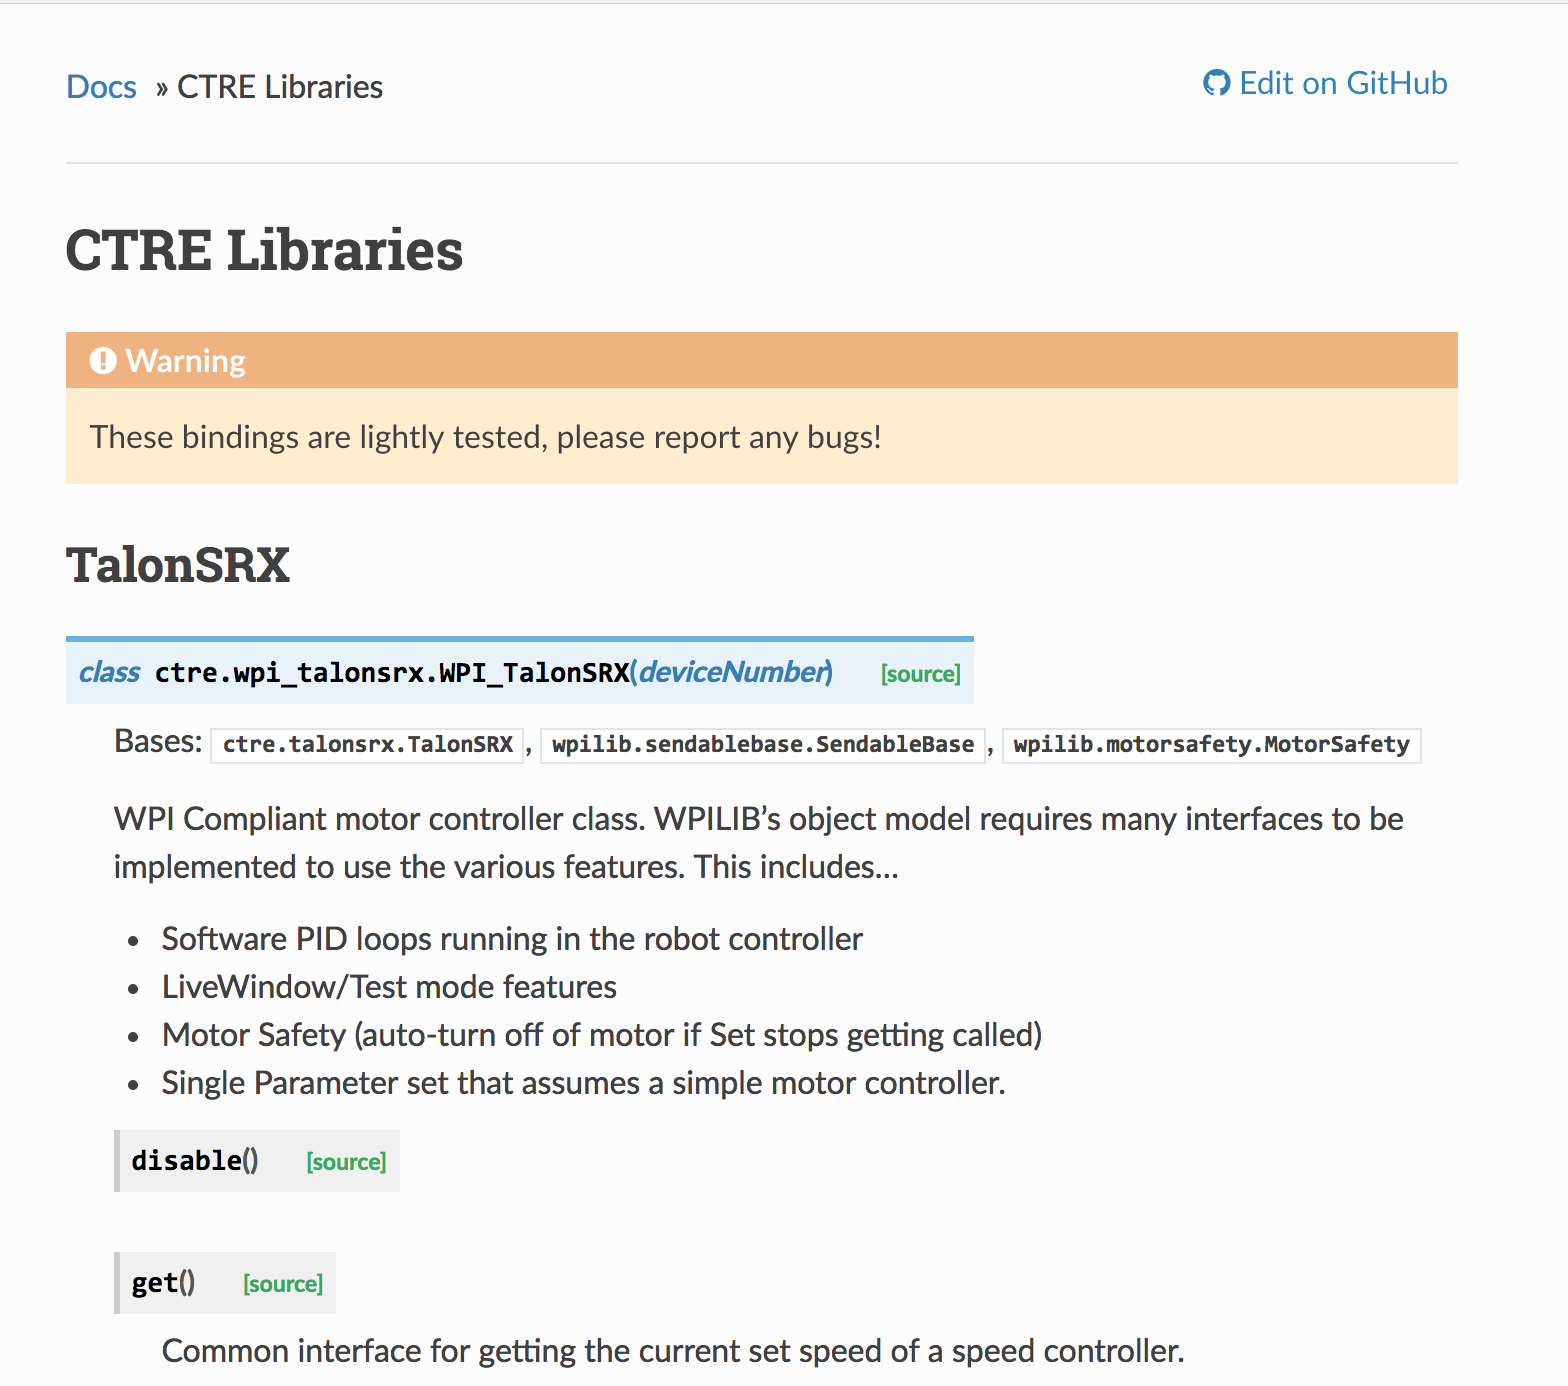This screenshot has height=1386, width=1568.
Task: Click the lightly tested bindings warning text
Action: [486, 437]
